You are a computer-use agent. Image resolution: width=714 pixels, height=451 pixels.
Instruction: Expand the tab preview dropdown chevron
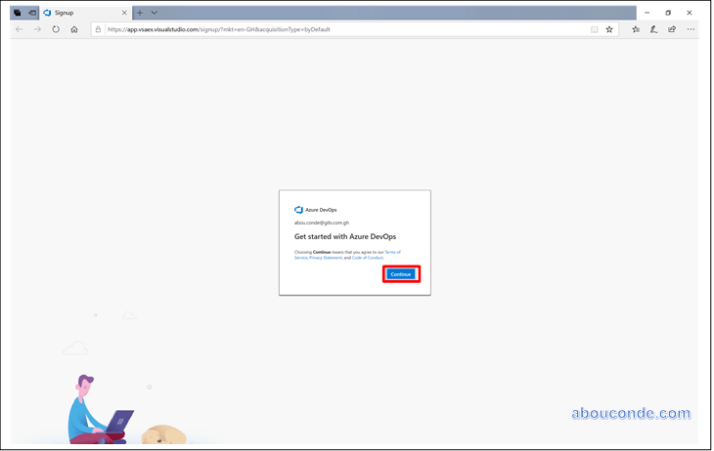(x=154, y=12)
